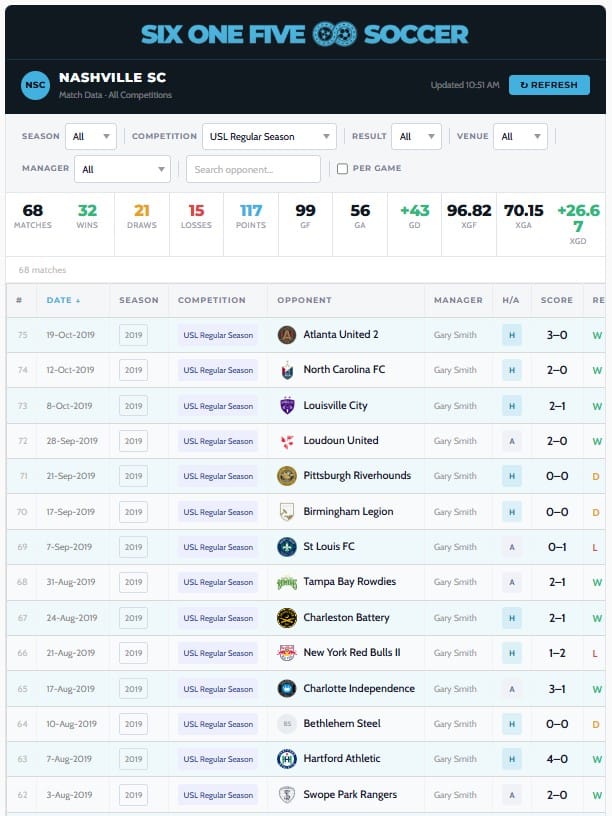
Task: Click the Charleston Battery team logo
Action: point(287,618)
